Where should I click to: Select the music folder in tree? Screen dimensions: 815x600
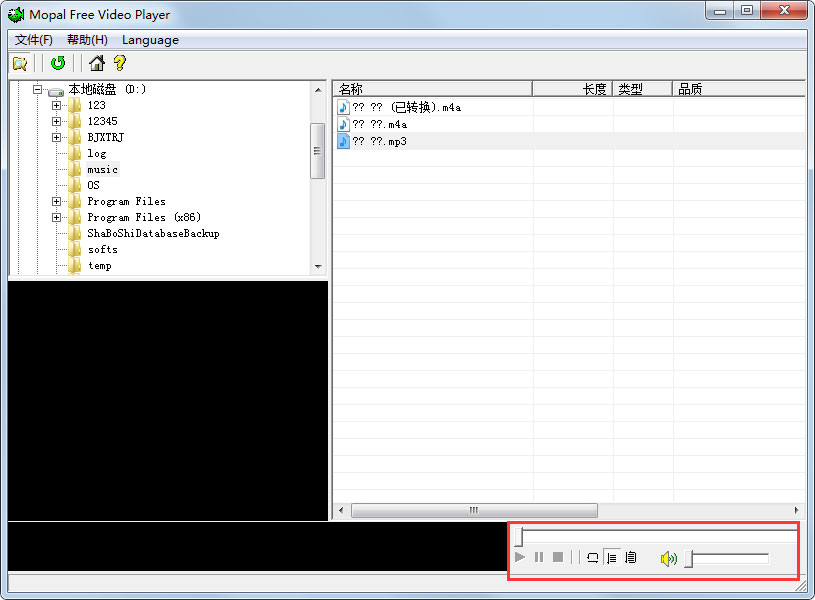[102, 169]
